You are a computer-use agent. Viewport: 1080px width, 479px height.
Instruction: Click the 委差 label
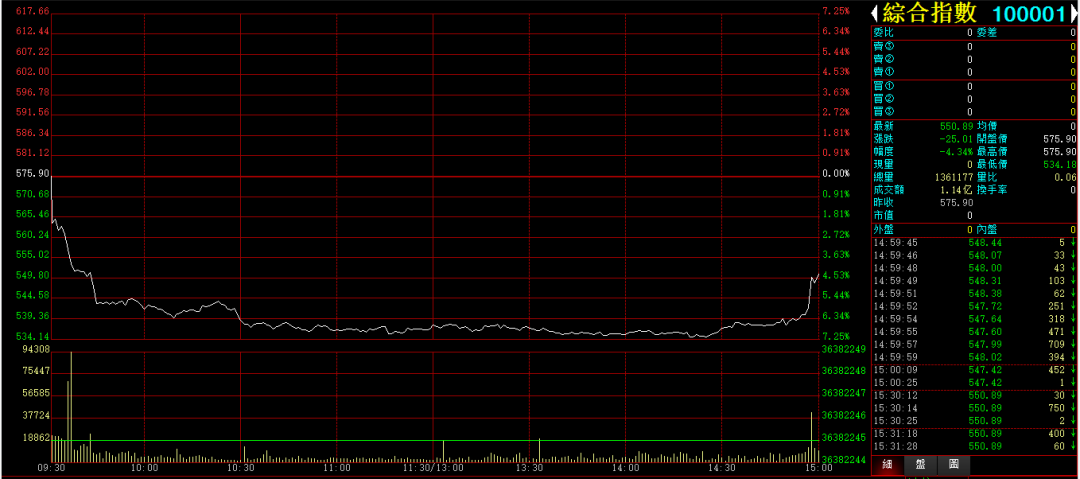point(986,32)
